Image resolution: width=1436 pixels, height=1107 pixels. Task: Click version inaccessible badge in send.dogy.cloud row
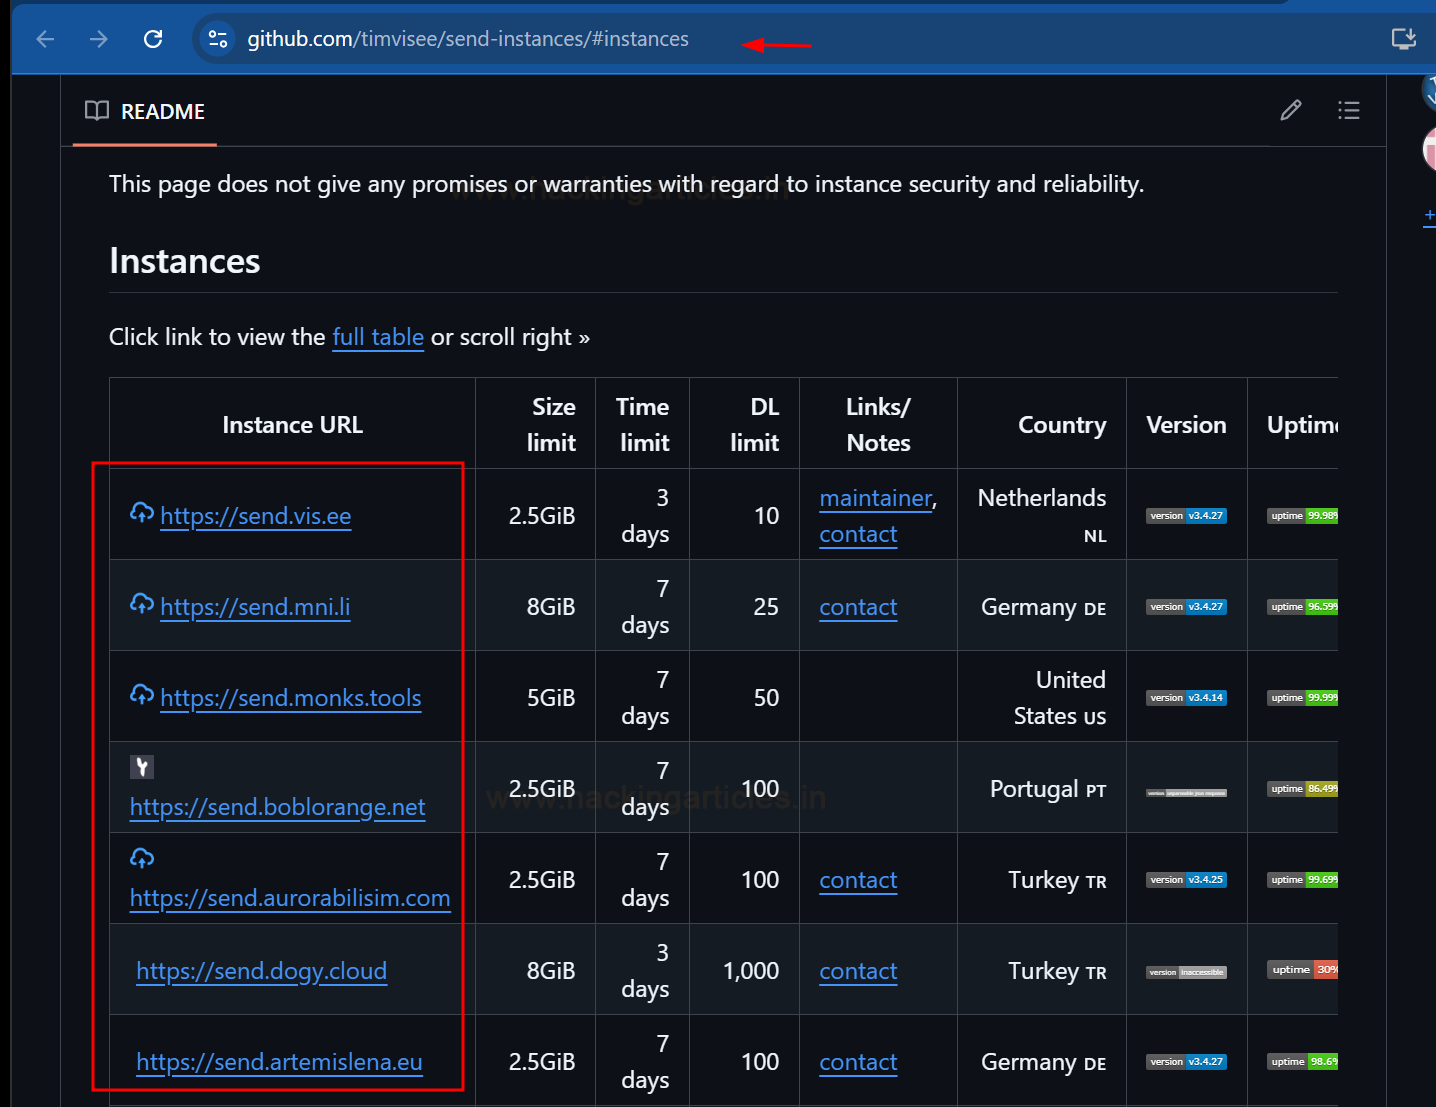tap(1186, 972)
